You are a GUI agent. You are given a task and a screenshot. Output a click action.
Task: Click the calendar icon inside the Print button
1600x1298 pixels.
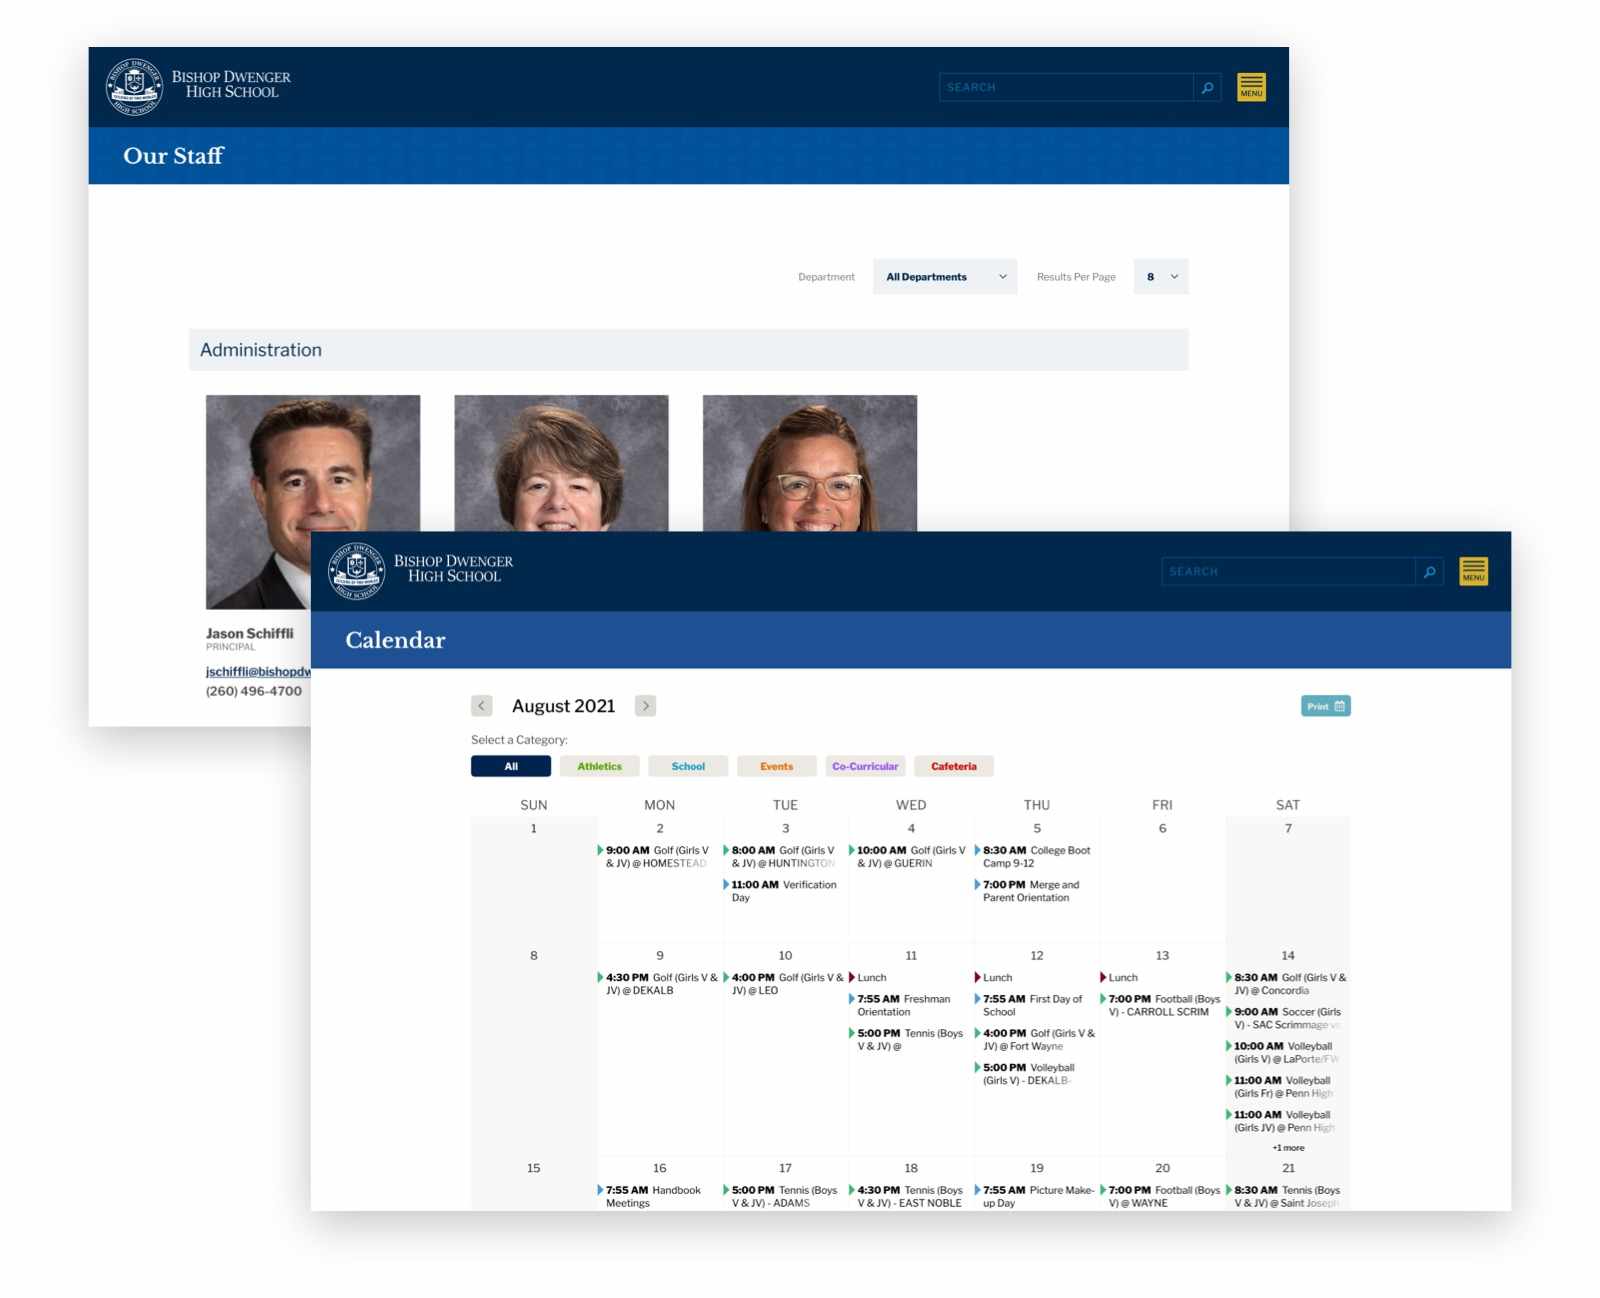pyautogui.click(x=1341, y=706)
